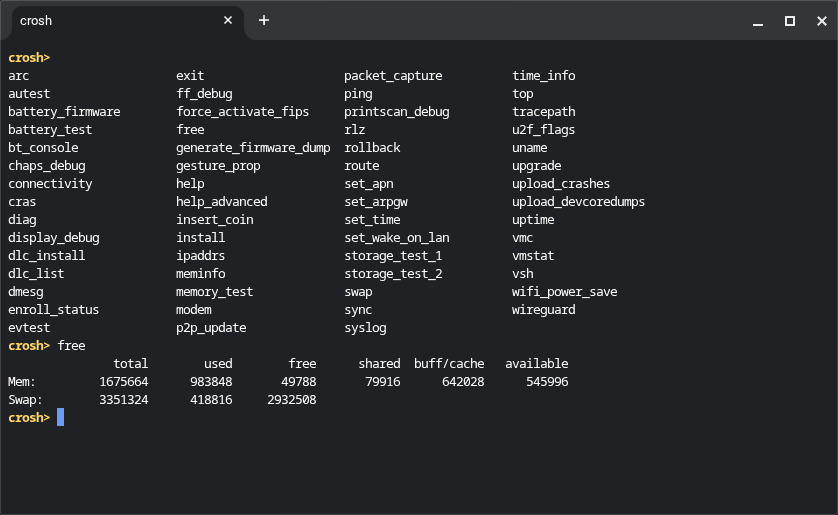Click 'help_advanced' in the command list
Image resolution: width=838 pixels, height=515 pixels.
pyautogui.click(x=221, y=201)
